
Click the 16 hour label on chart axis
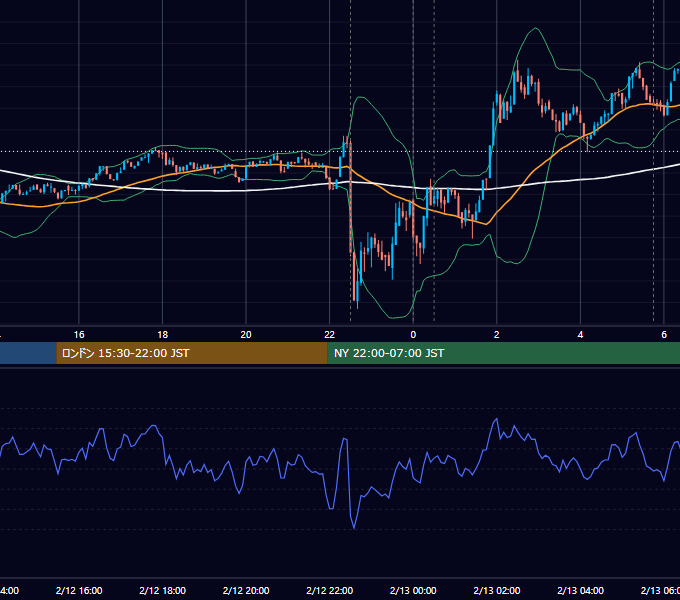(79, 335)
